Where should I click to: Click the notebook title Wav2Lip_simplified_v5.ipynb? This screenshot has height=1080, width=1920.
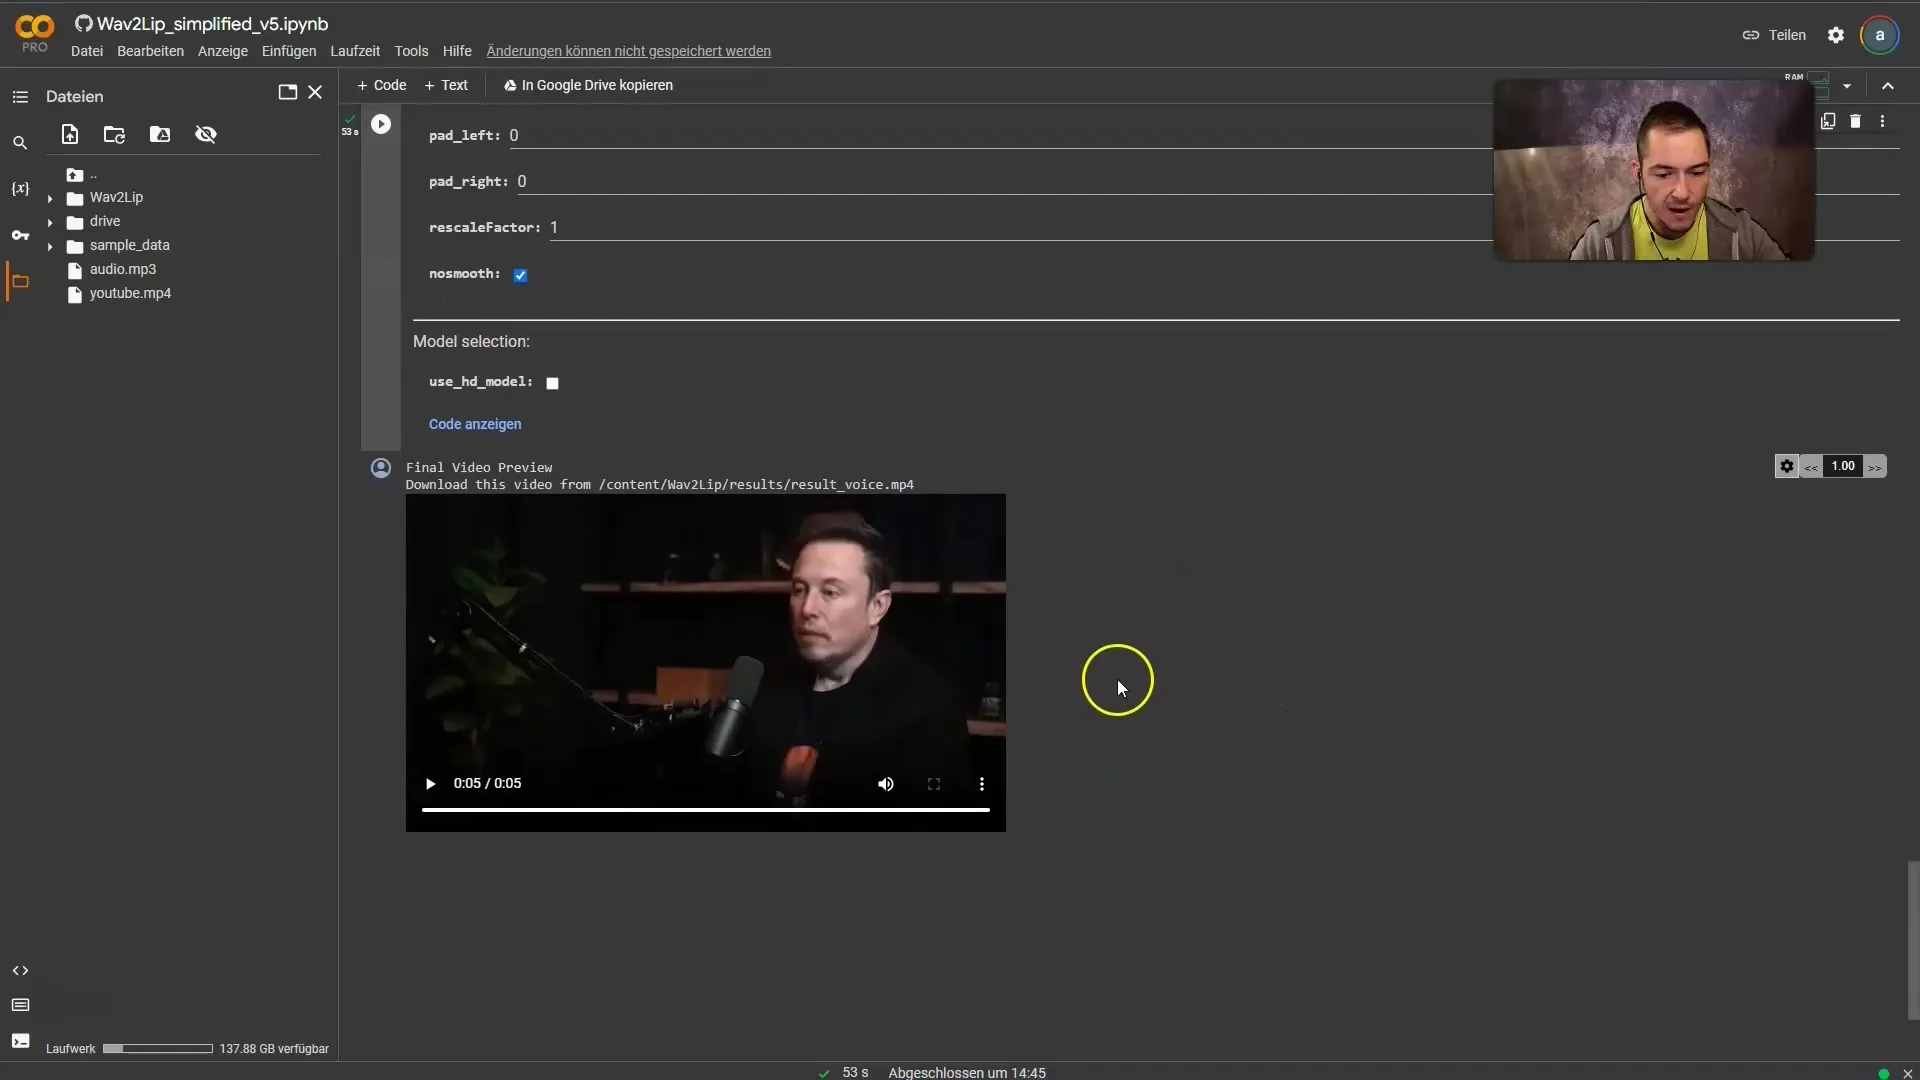(212, 24)
